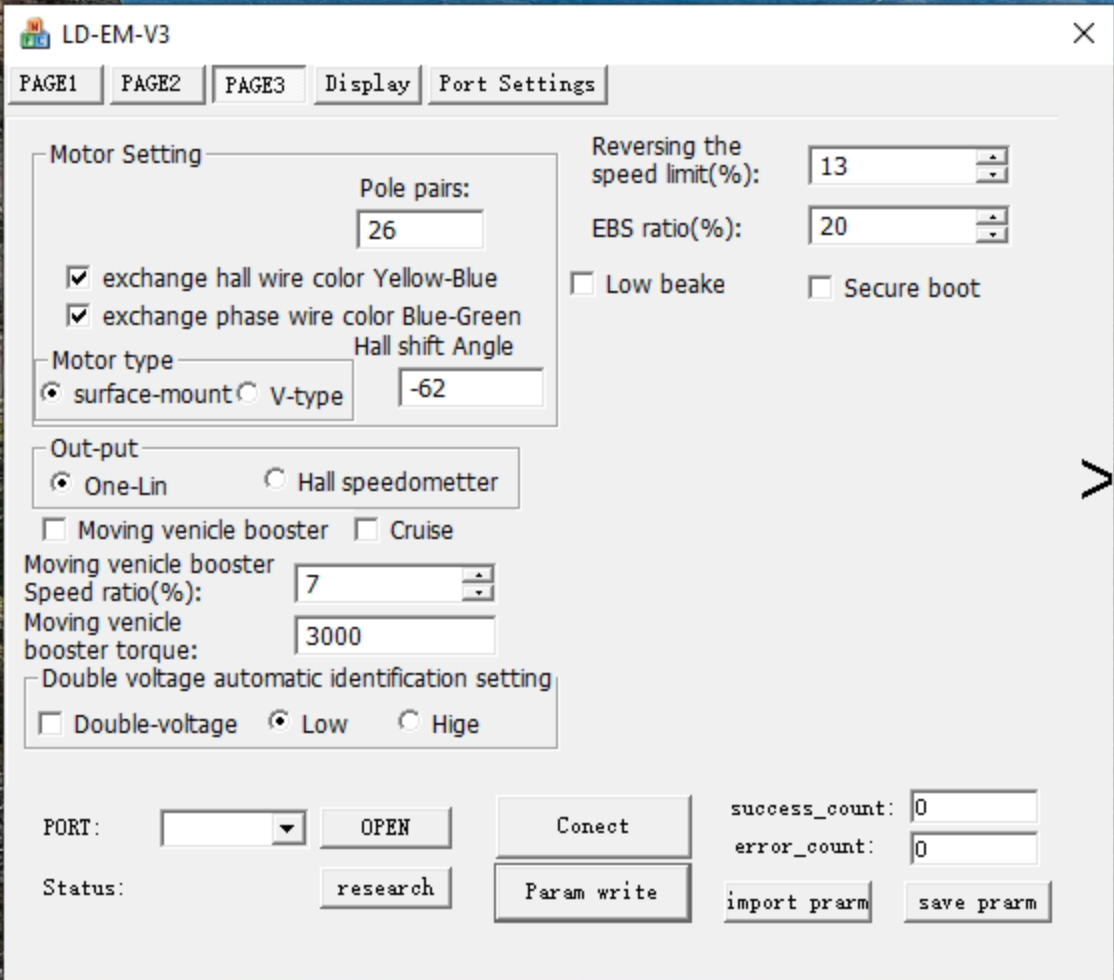This screenshot has height=980, width=1114.
Task: Uncheck exchange phase wire color Blue-Green
Action: point(77,316)
